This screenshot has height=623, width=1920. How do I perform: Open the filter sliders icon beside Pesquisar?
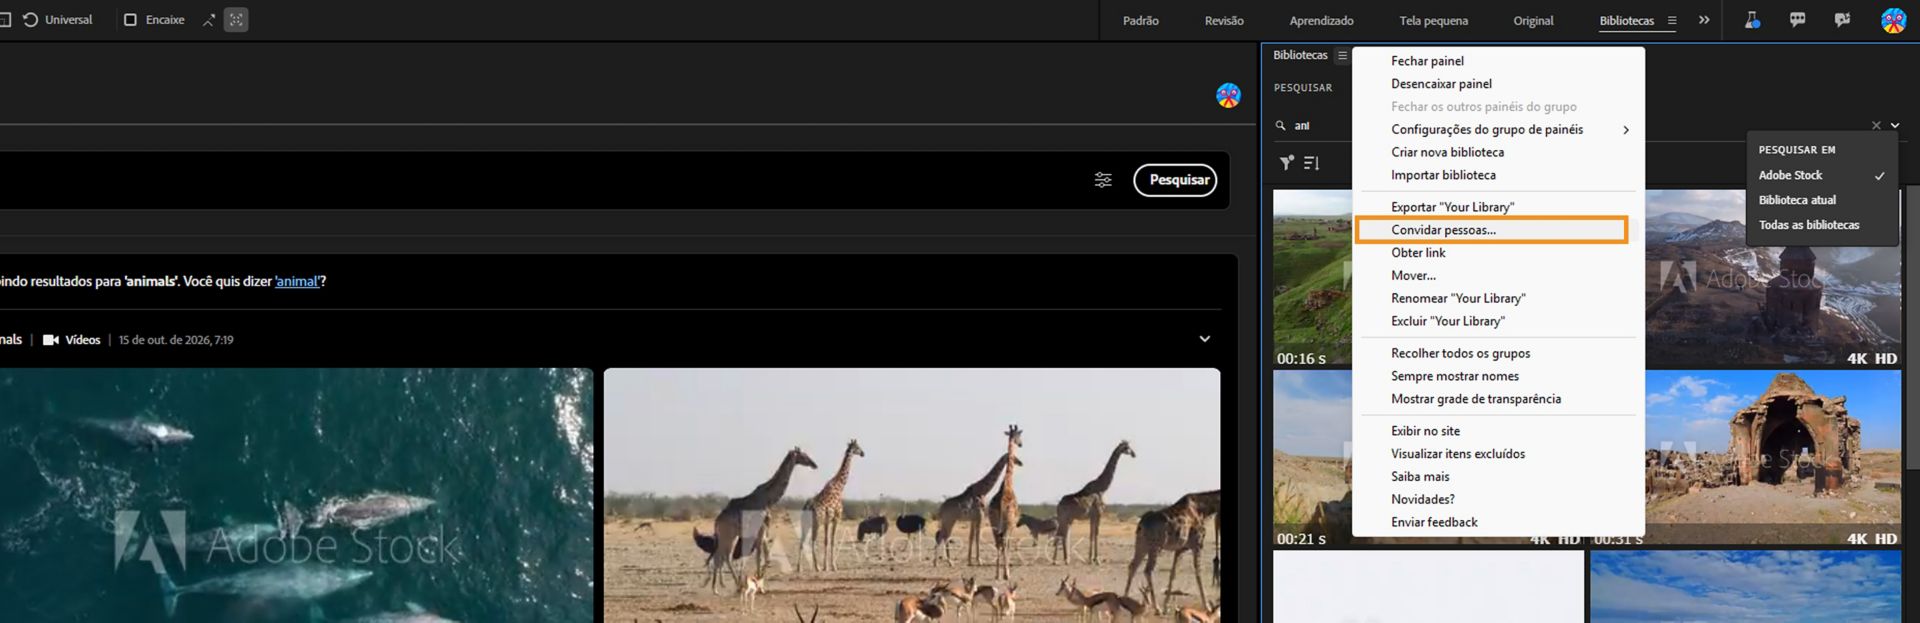(x=1103, y=180)
